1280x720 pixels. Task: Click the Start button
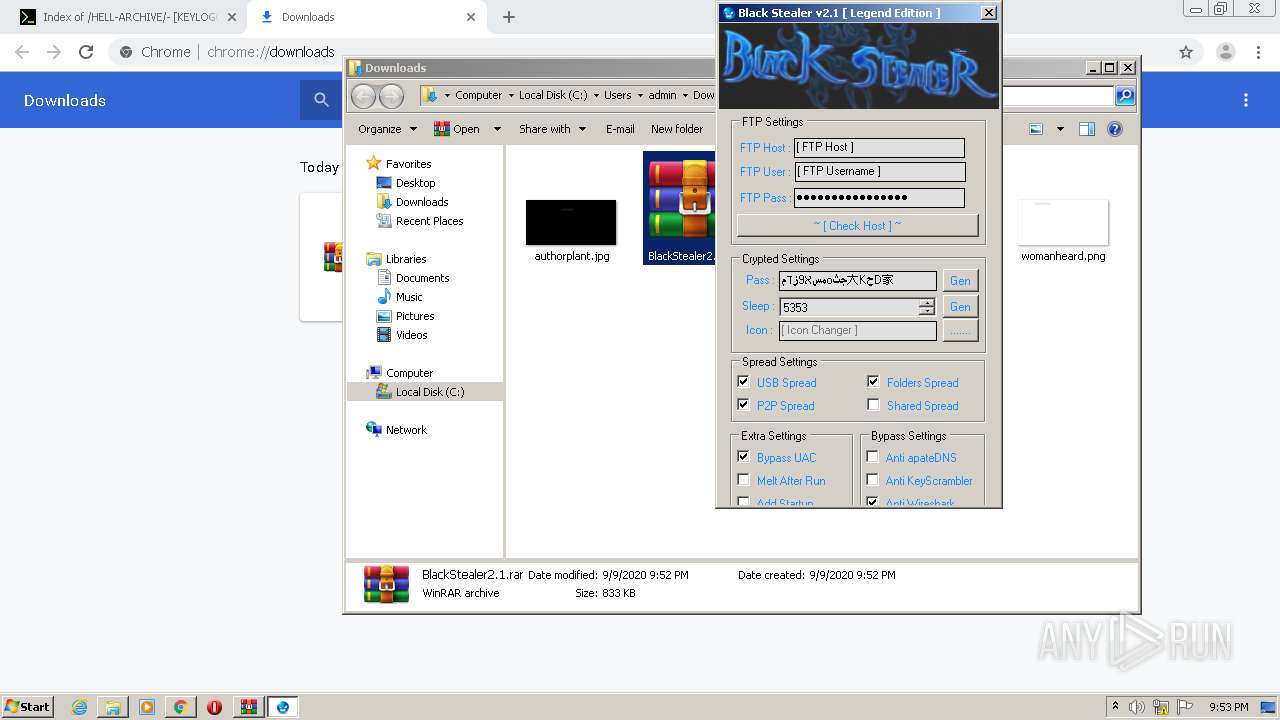click(27, 707)
